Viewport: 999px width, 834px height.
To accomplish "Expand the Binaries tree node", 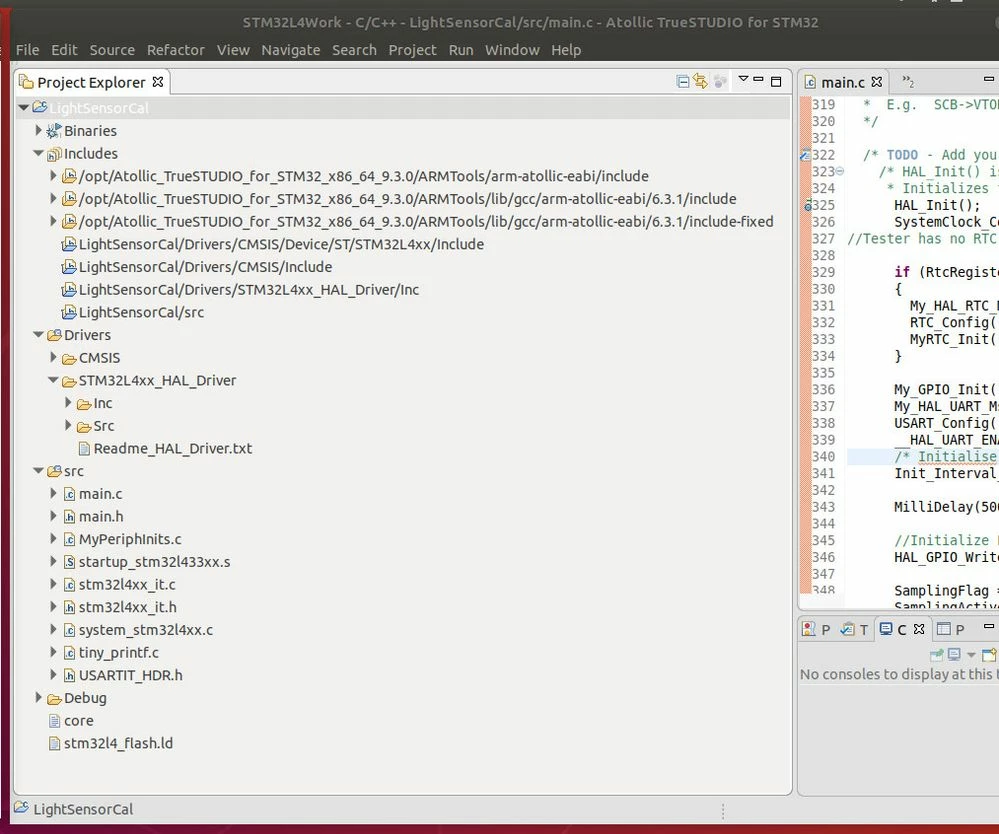I will click(38, 131).
